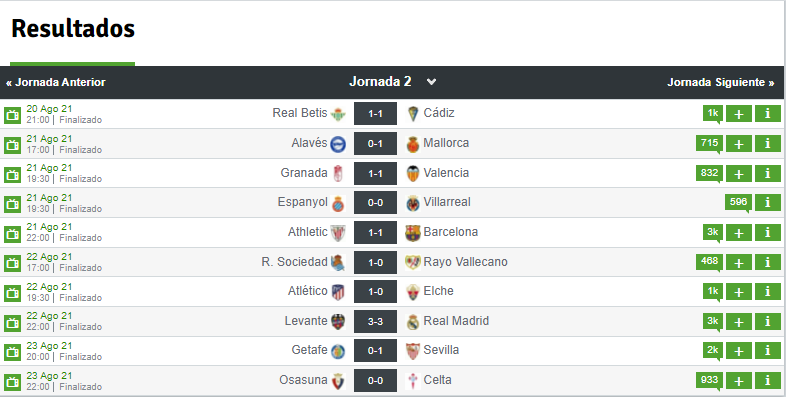
Task: Go to Jornada Anterior
Action: (56, 82)
